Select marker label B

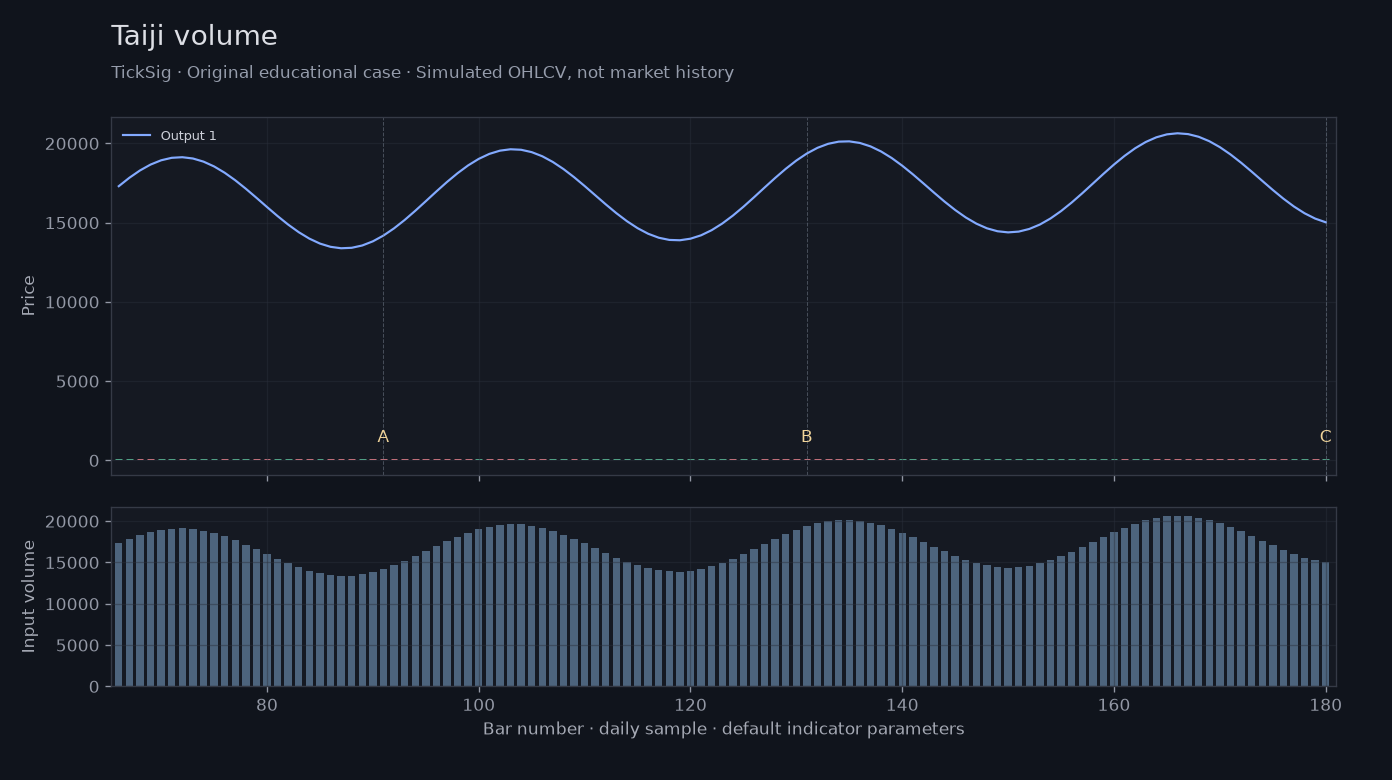click(806, 437)
